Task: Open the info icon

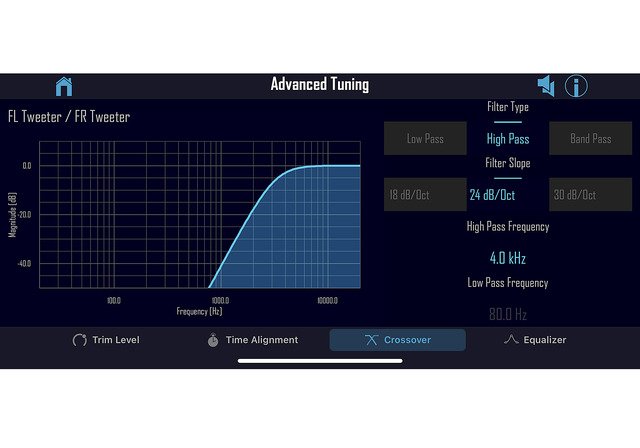Action: [576, 86]
